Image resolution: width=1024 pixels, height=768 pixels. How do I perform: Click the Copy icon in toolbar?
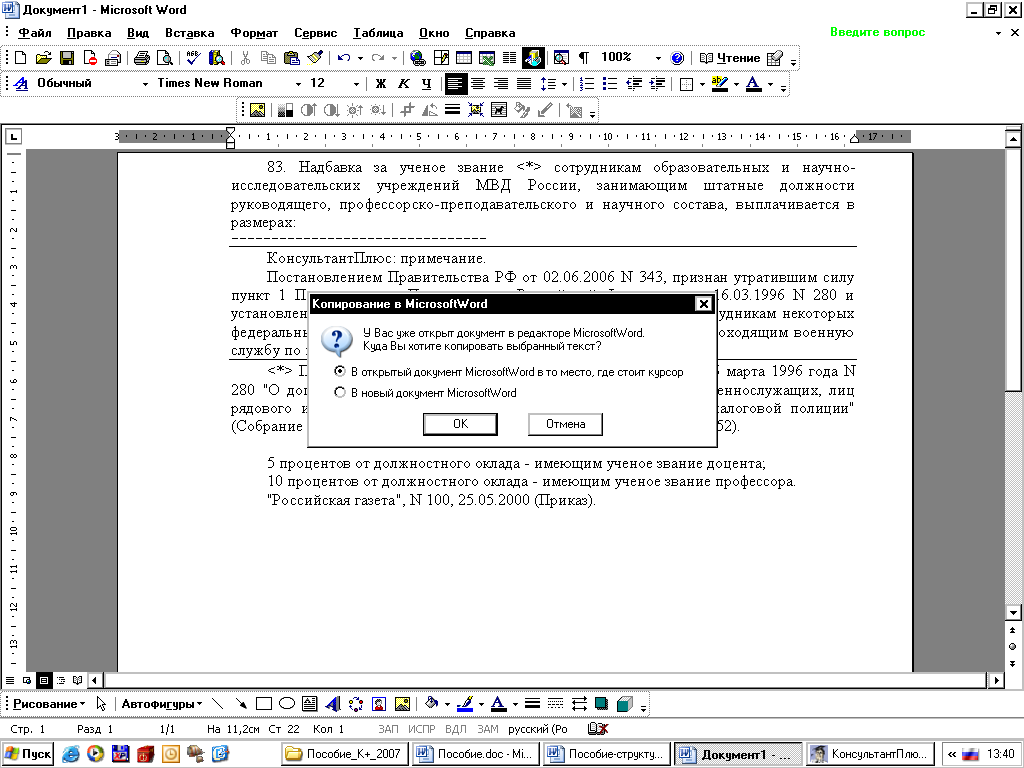point(268,58)
